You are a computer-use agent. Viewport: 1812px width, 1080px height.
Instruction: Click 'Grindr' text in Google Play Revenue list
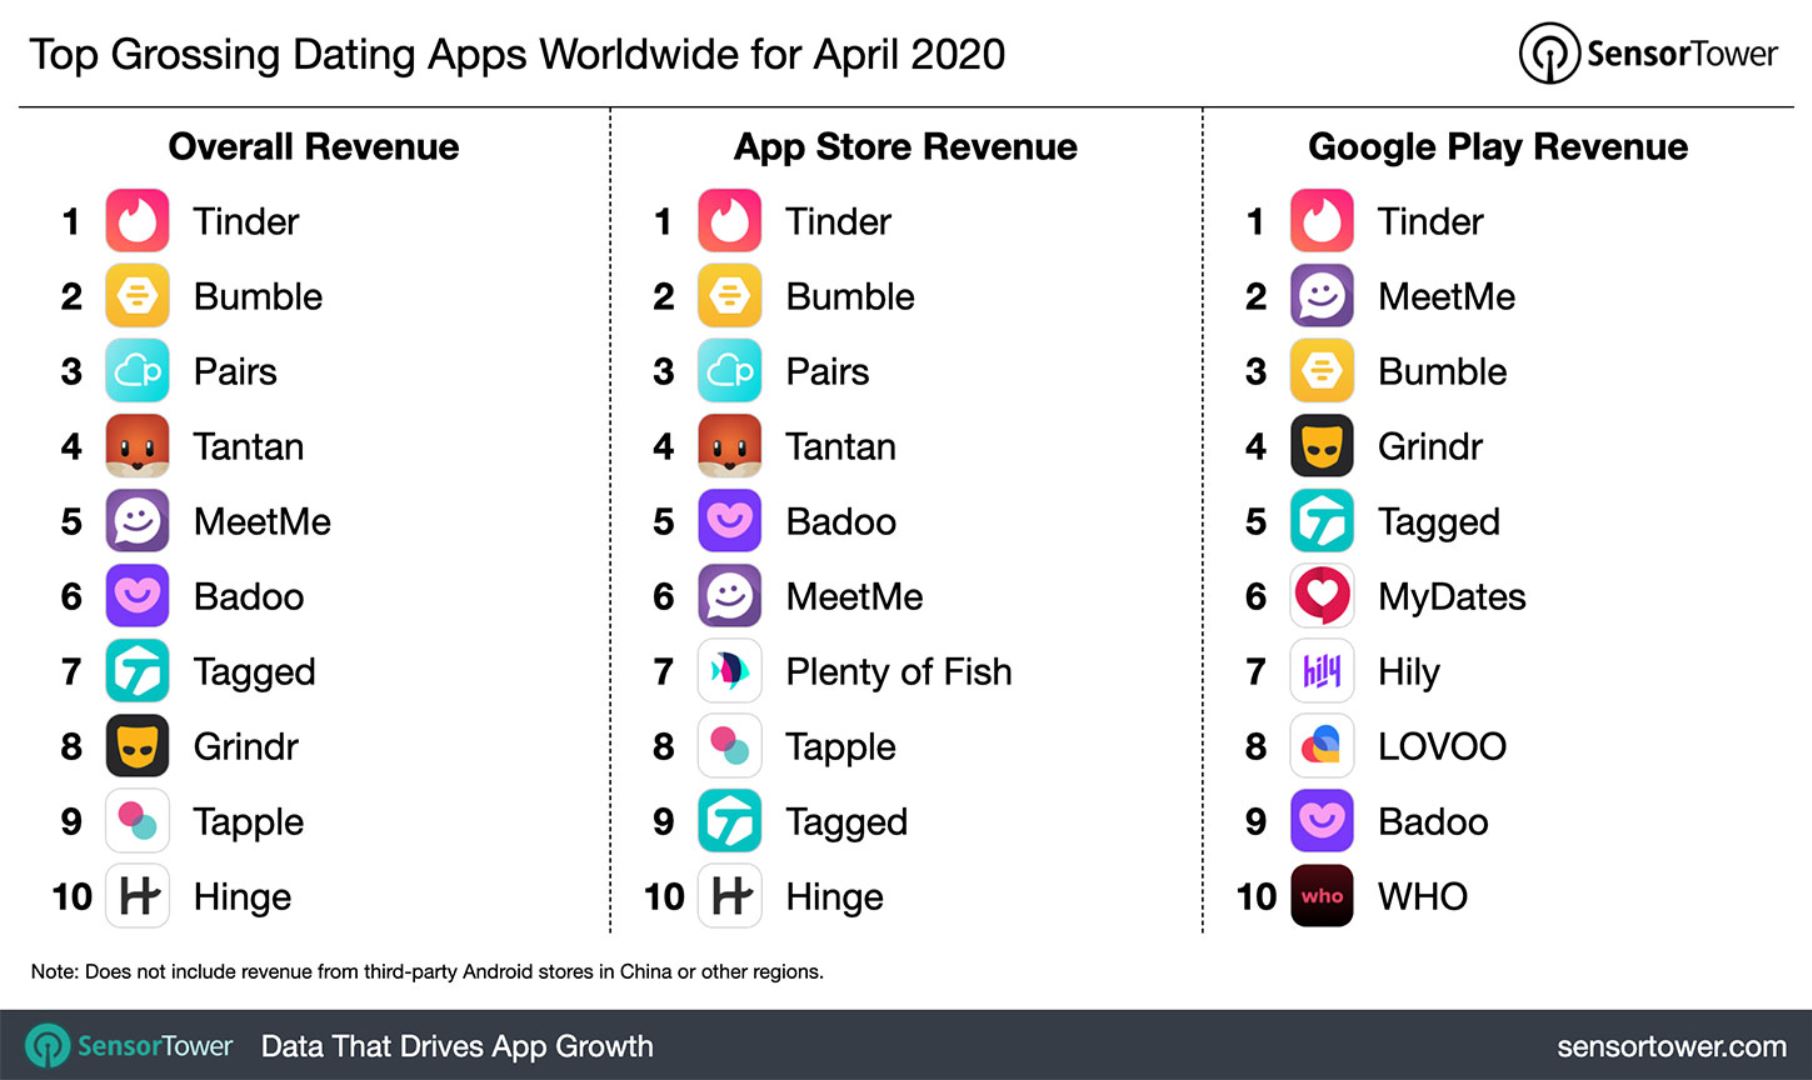[1430, 446]
